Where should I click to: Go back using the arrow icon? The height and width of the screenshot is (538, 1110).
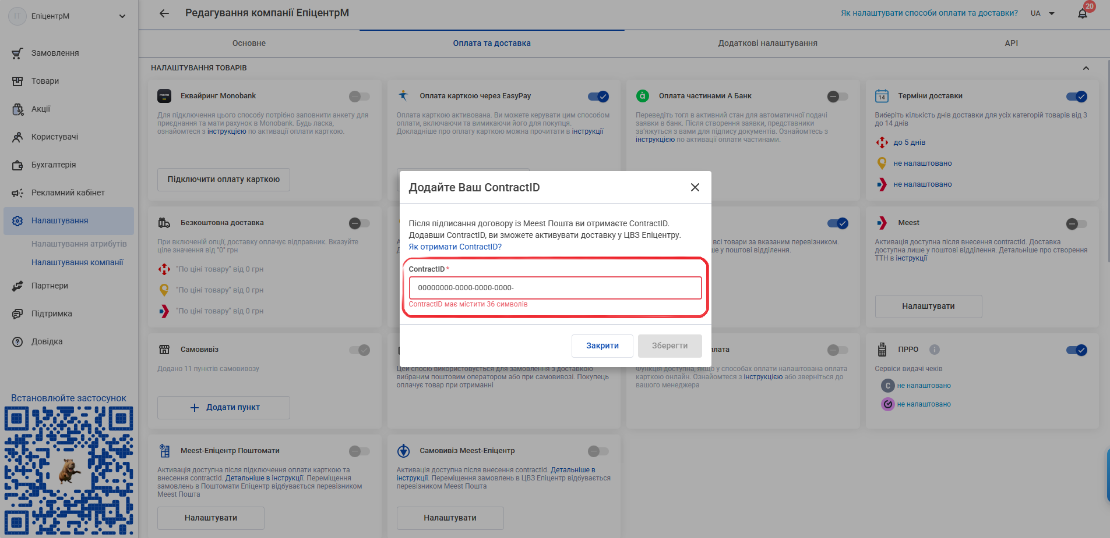[164, 13]
